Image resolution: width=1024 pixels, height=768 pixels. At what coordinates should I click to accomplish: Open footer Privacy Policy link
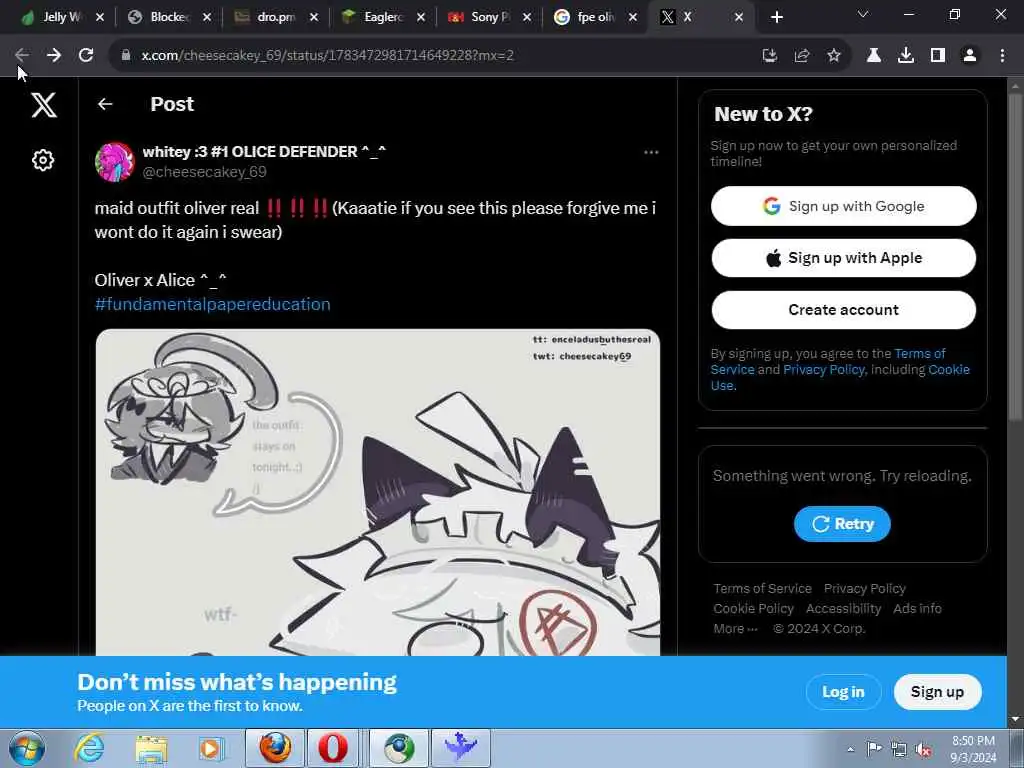point(865,588)
